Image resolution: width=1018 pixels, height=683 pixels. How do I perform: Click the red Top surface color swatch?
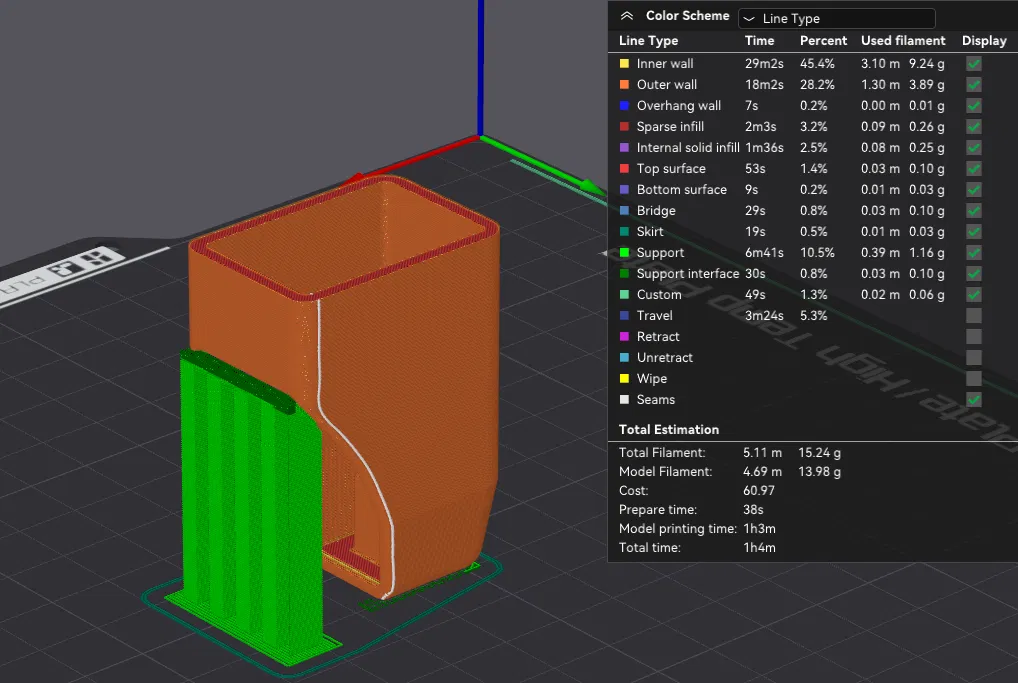click(x=625, y=168)
